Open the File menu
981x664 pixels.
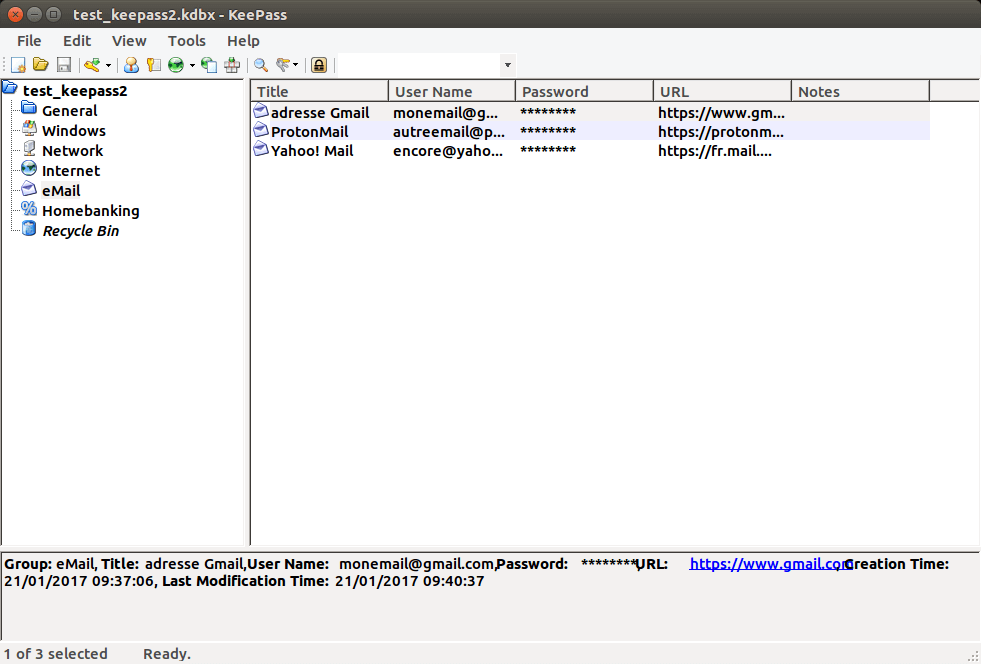click(x=29, y=41)
